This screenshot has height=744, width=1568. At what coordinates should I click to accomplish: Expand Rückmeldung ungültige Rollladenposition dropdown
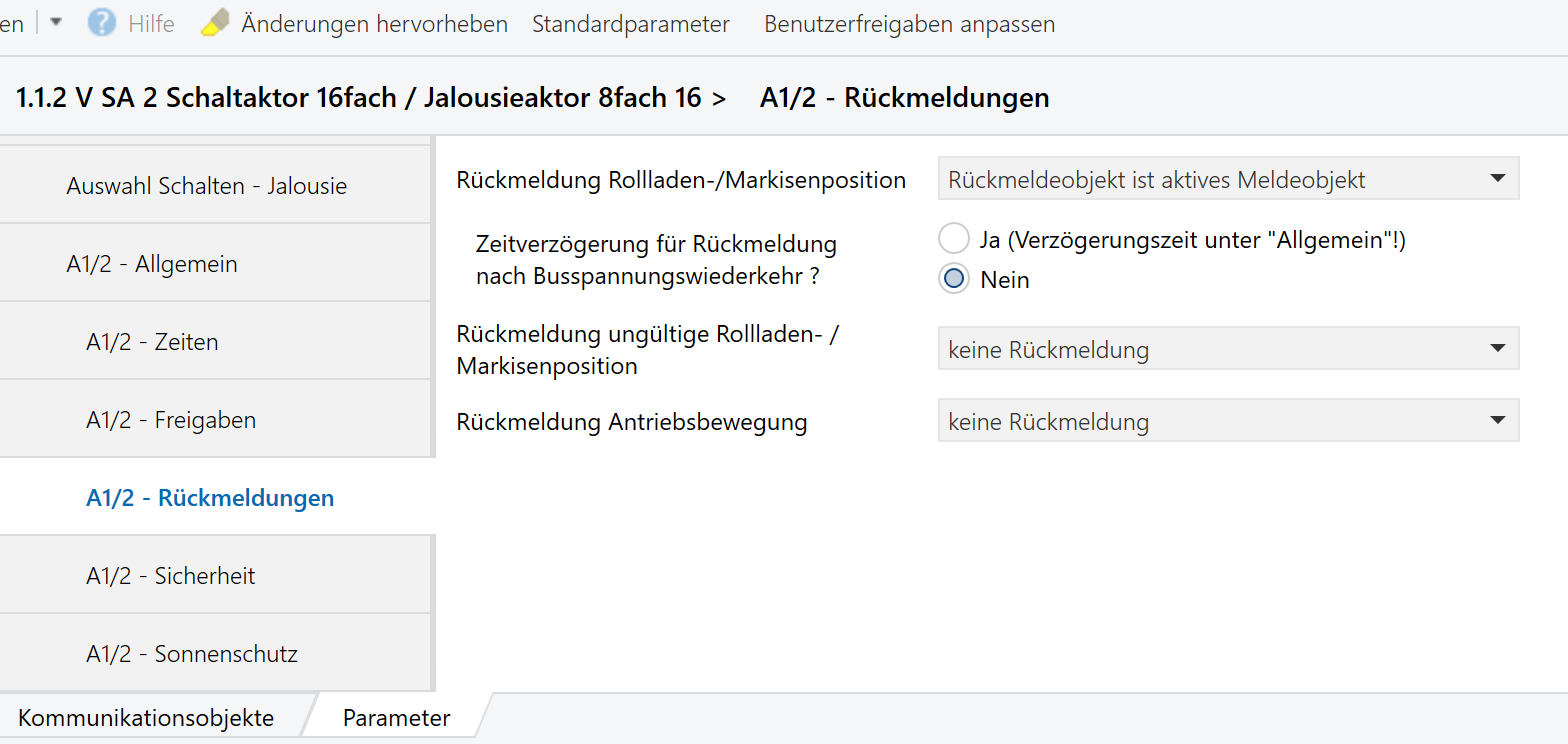(x=1228, y=350)
